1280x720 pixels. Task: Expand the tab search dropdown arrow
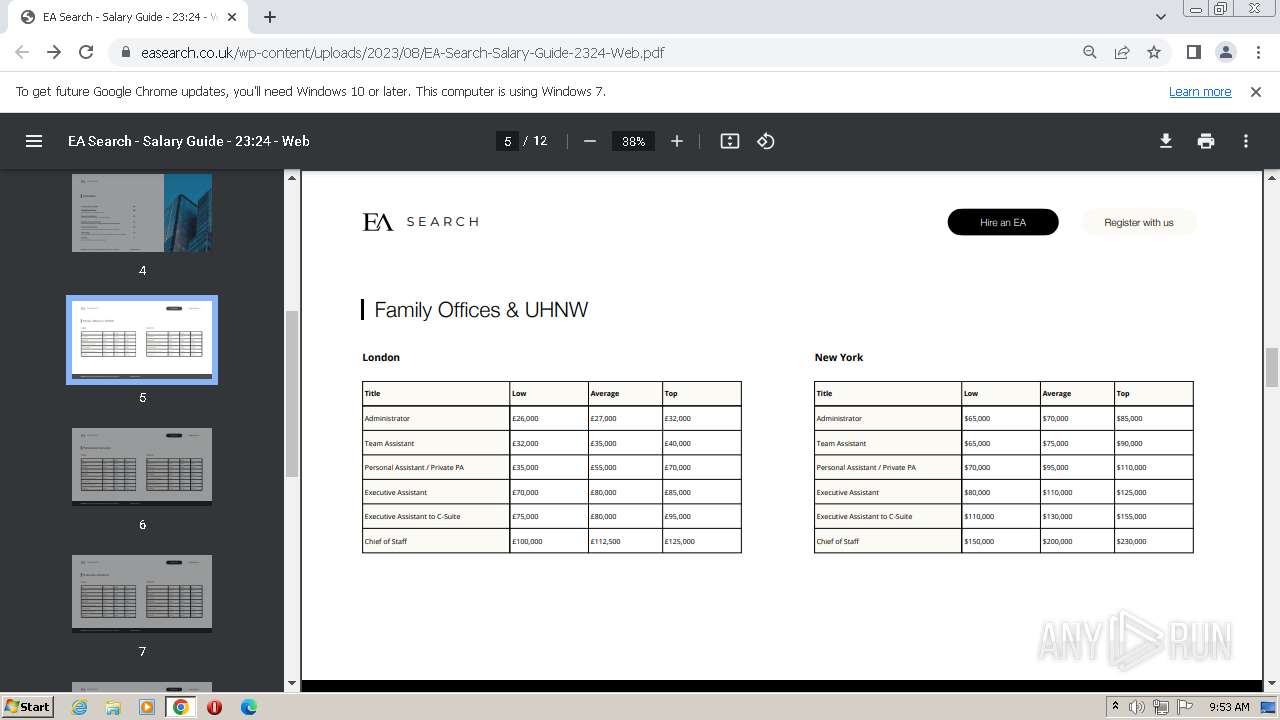coord(1160,17)
